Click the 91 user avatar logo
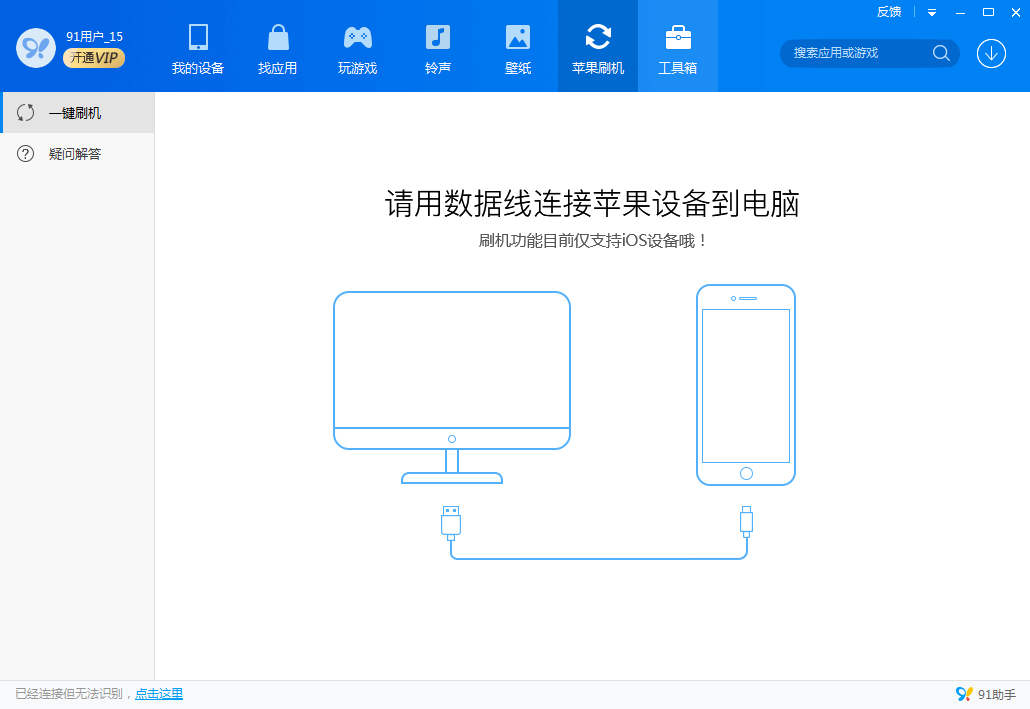 pos(35,47)
